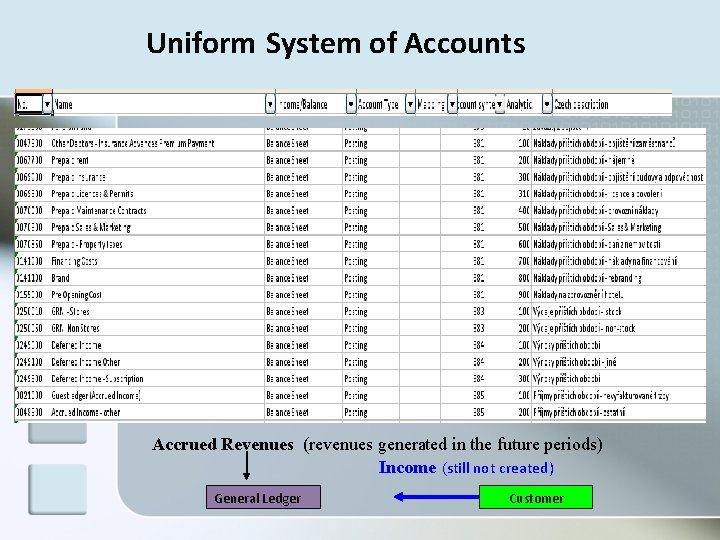720x540 pixels.
Task: Click the Příjmy příštích období - ostatní cell
Action: pos(579,412)
